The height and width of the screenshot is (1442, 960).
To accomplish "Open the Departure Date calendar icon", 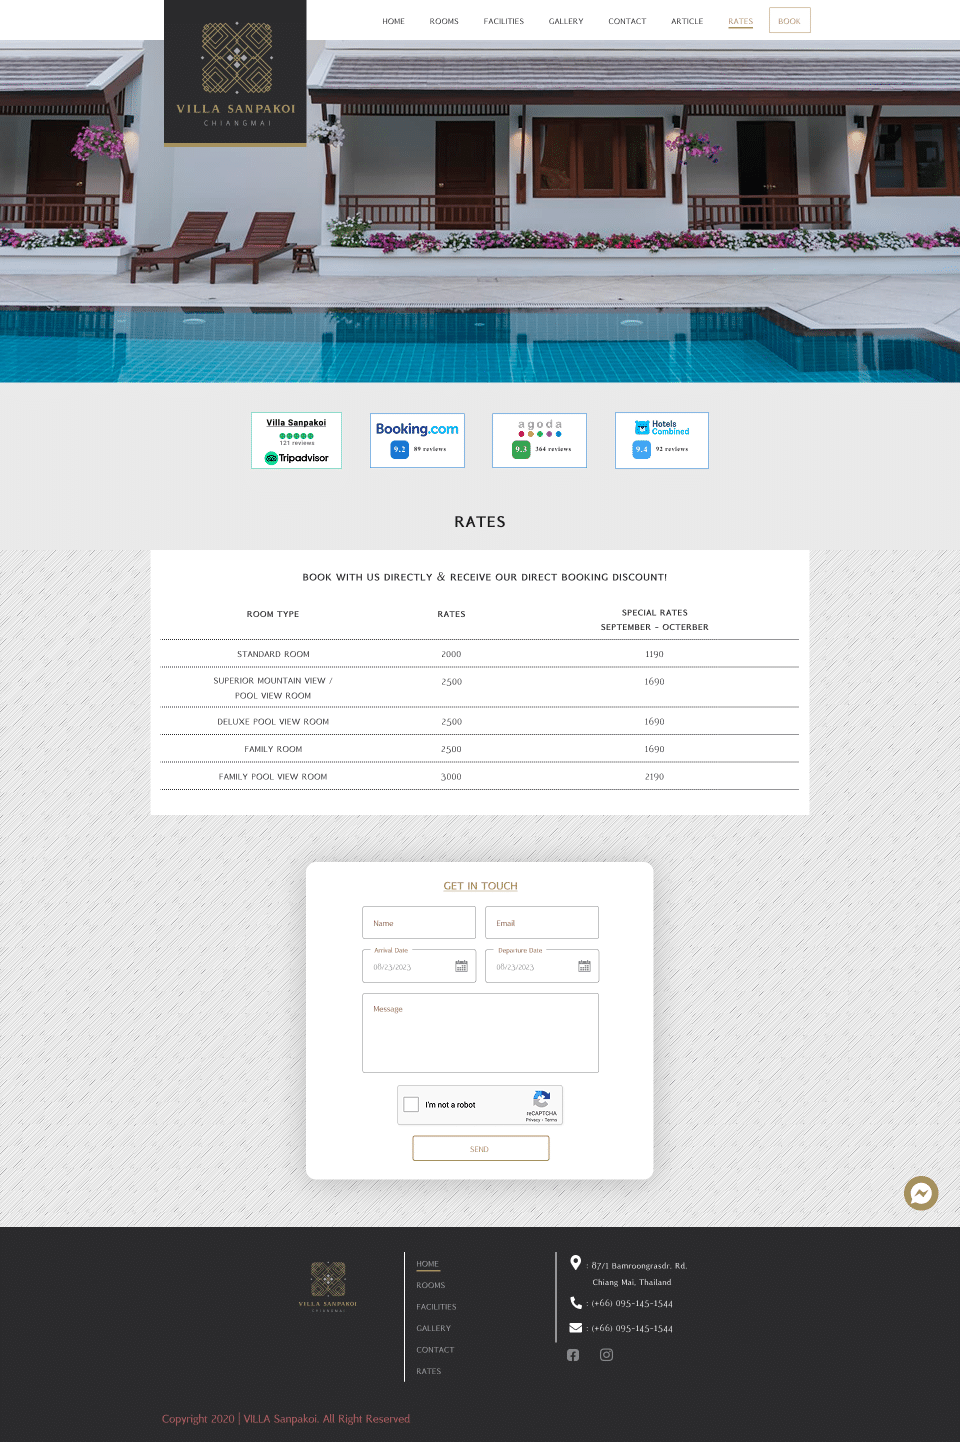I will [584, 967].
